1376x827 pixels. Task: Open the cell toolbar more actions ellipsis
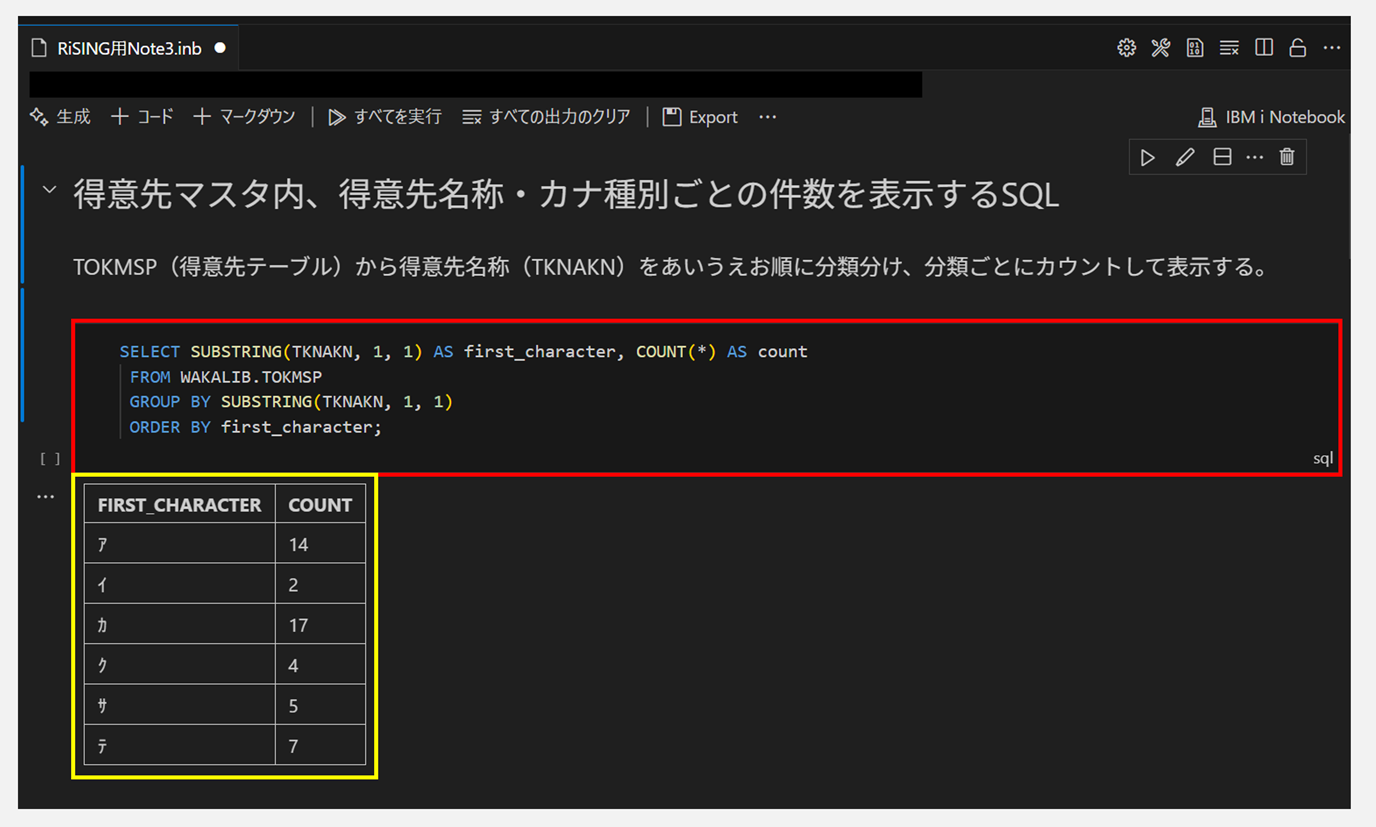pos(1254,157)
